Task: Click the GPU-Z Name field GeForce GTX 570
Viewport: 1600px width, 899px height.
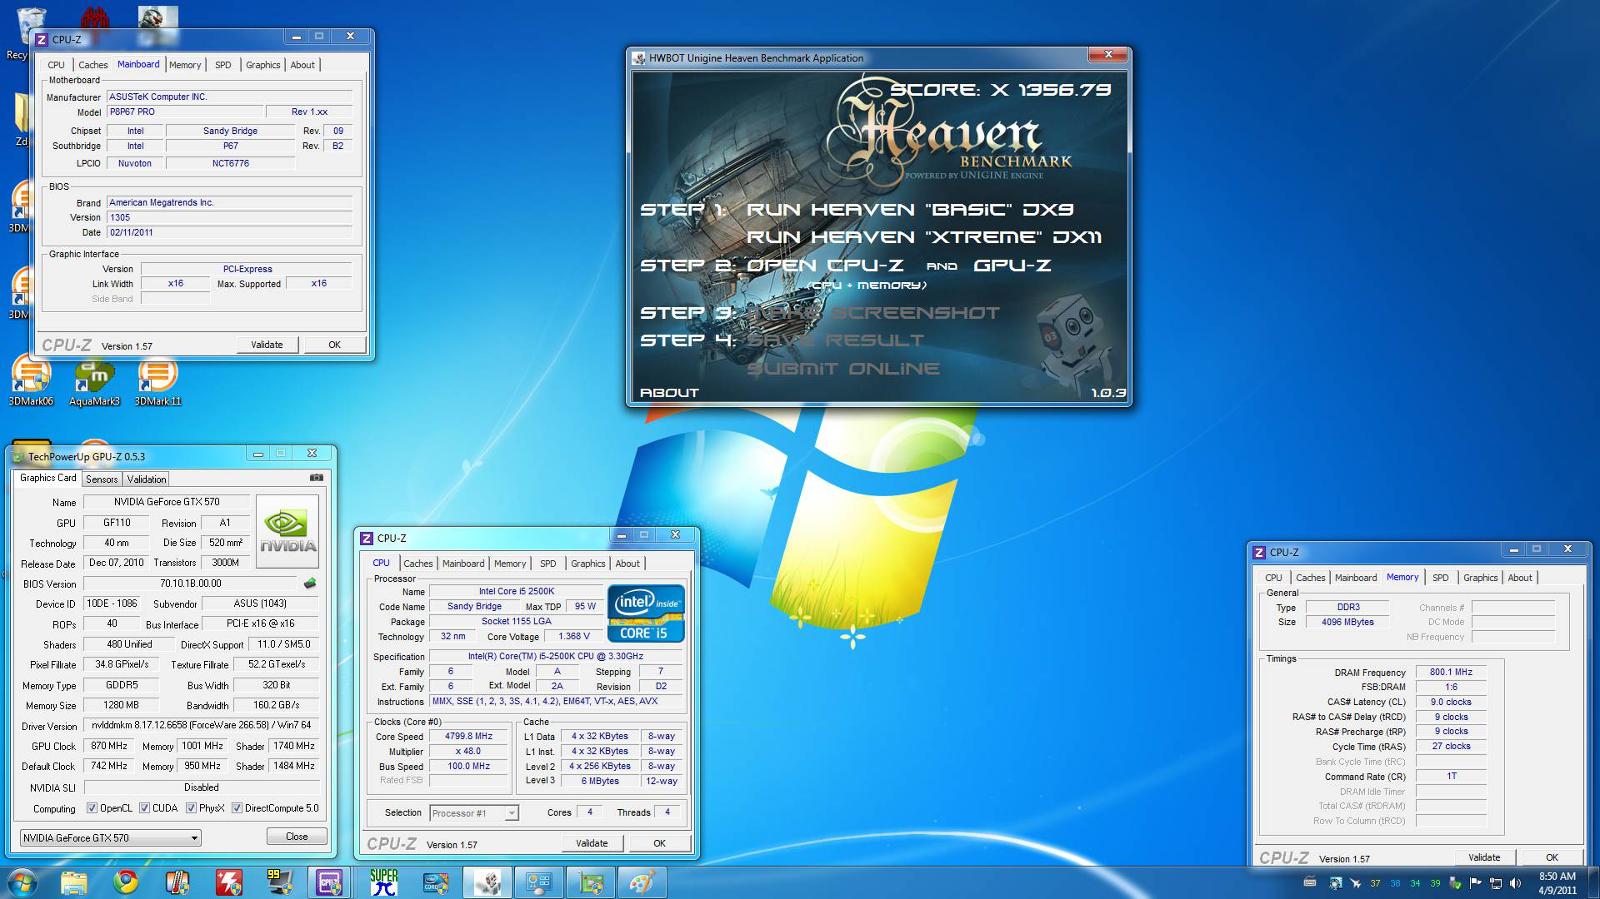Action: (x=166, y=502)
